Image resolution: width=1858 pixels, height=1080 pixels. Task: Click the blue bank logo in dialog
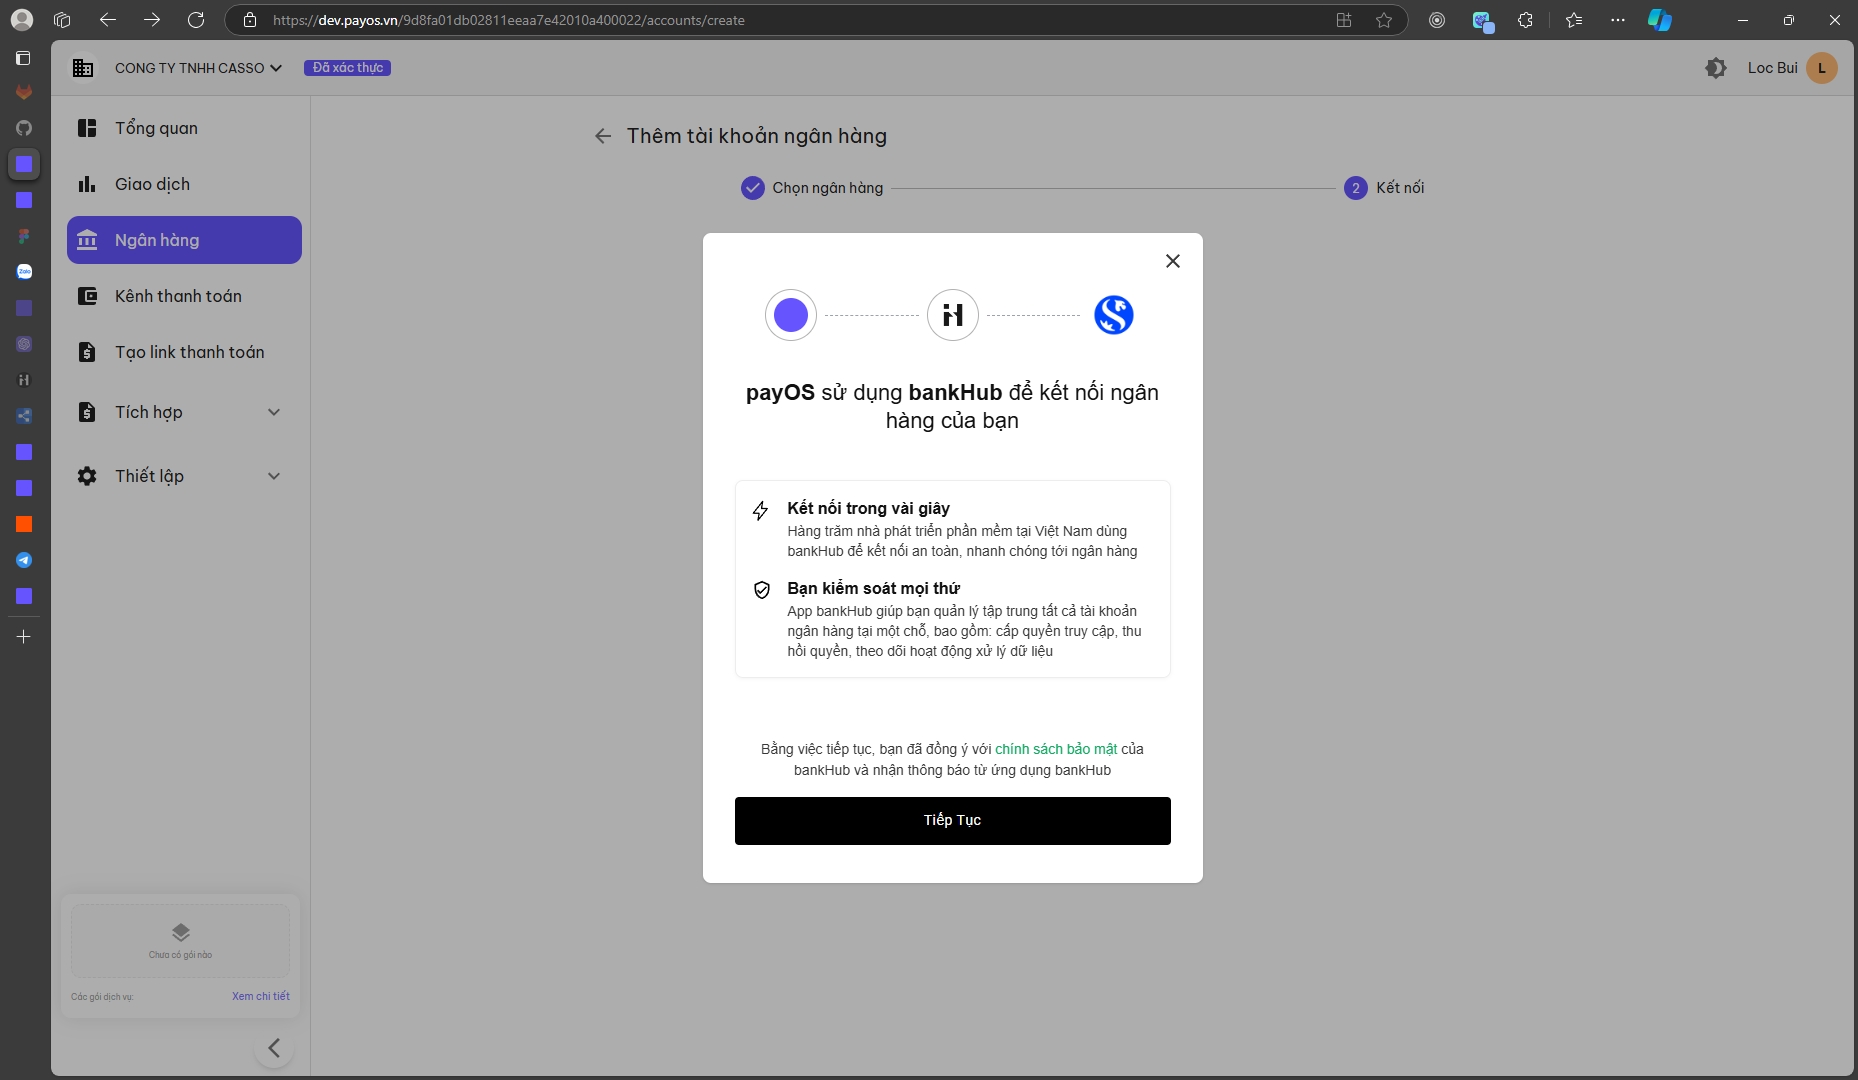1113,315
